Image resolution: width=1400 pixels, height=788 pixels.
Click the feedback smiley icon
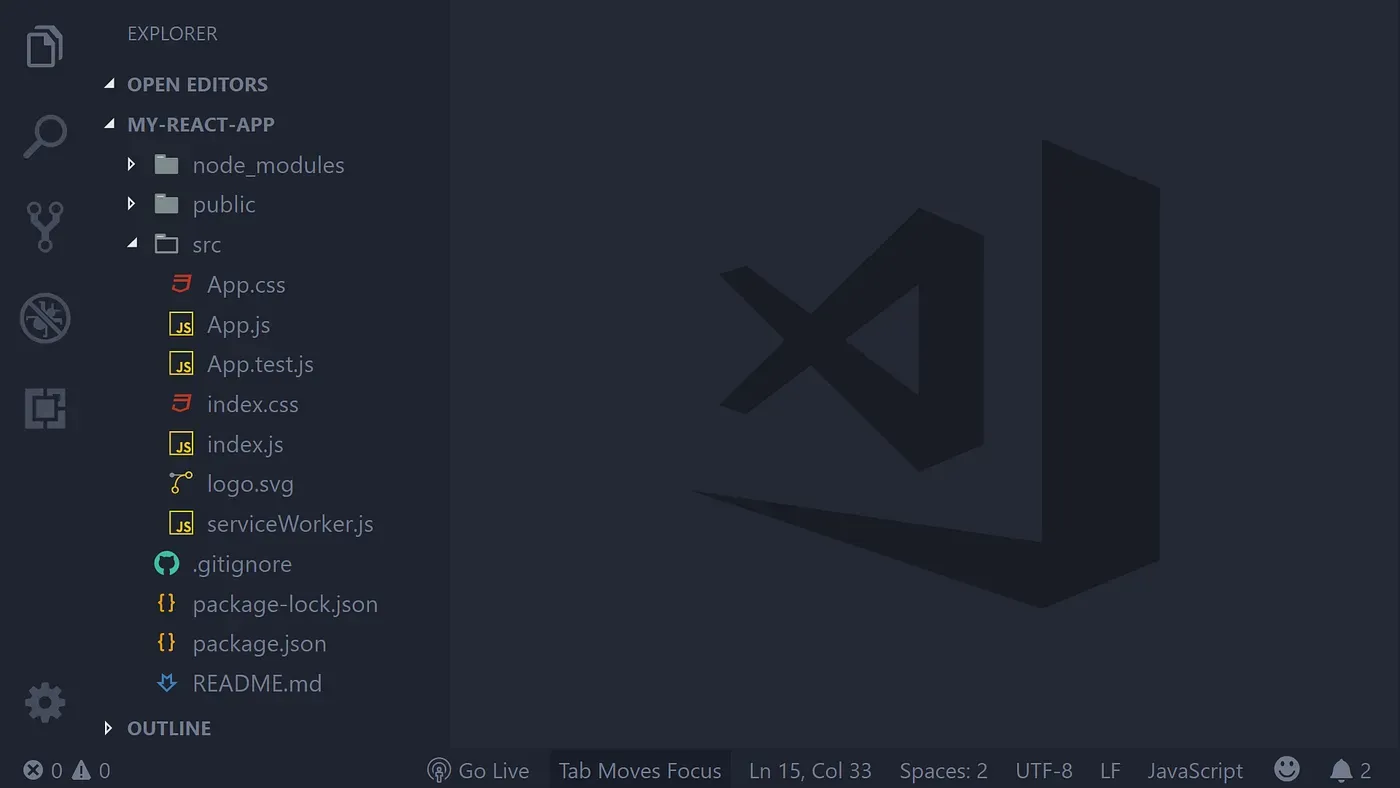tap(1287, 769)
